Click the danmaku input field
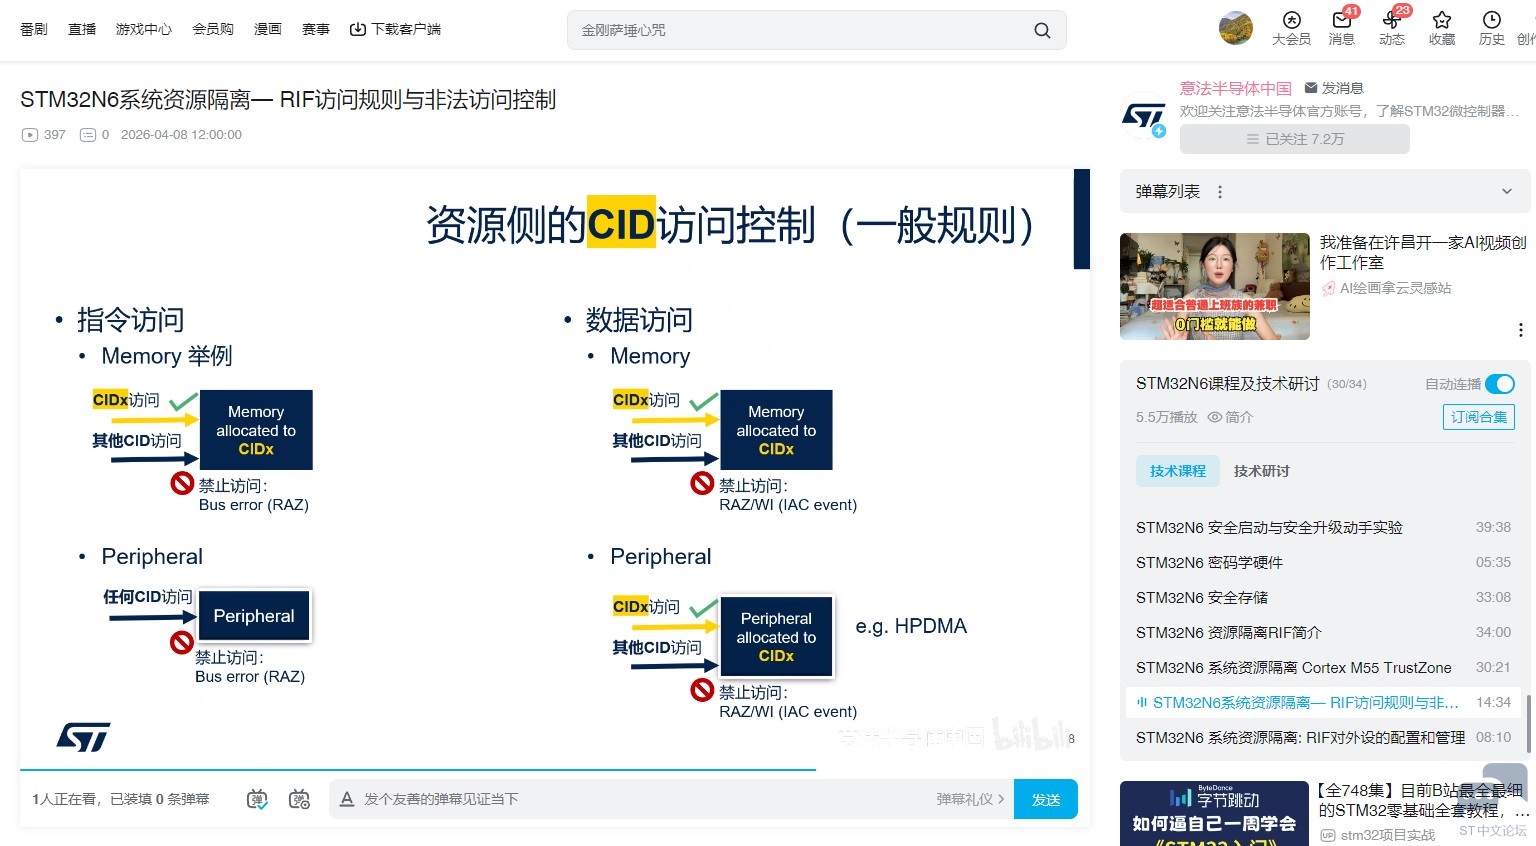Screen dimensions: 1536x846 point(640,799)
